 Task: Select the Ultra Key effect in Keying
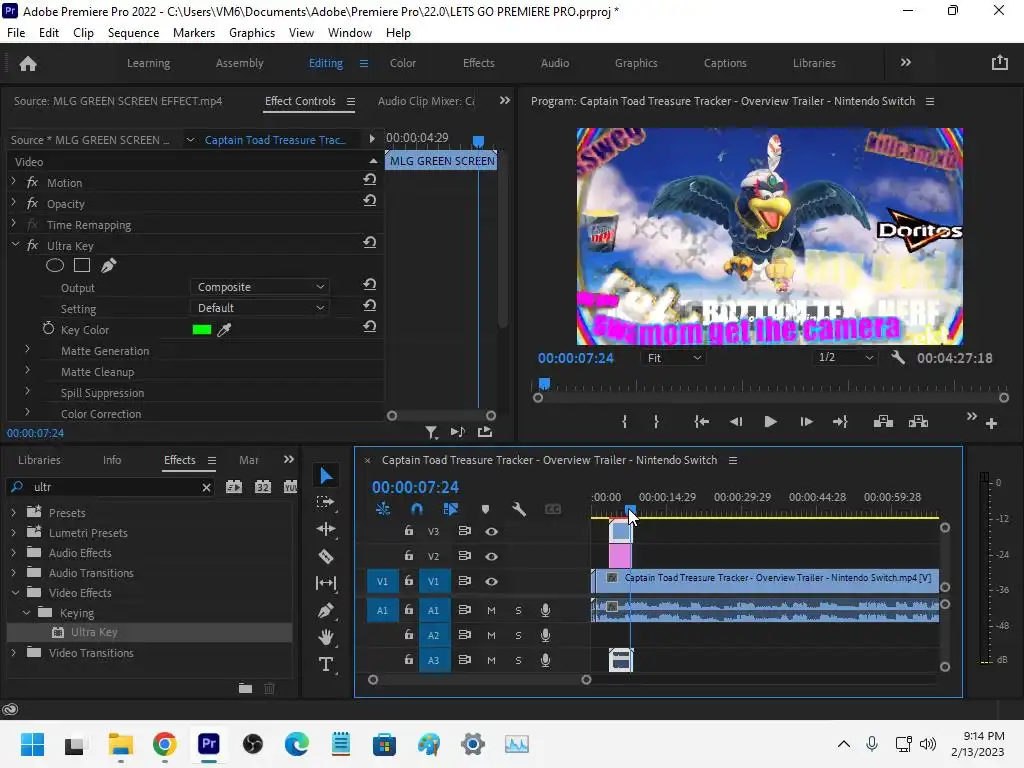(94, 632)
